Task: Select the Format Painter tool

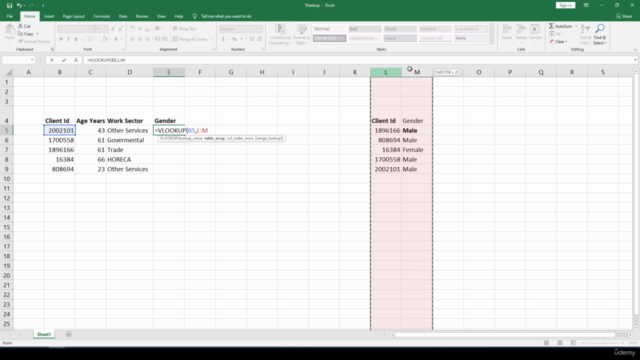Action: pos(34,42)
